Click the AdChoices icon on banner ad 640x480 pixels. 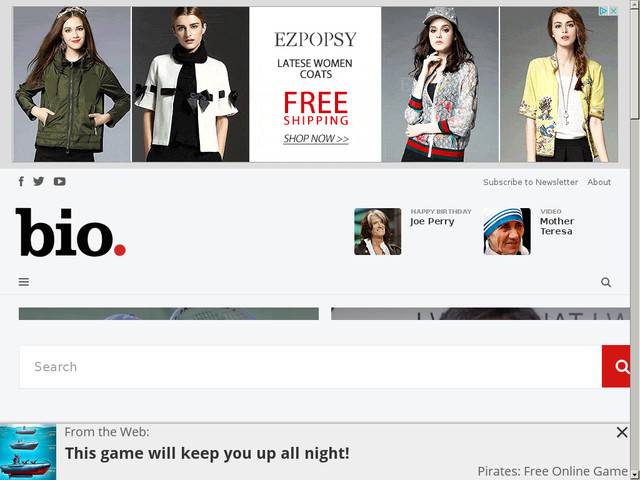(603, 11)
